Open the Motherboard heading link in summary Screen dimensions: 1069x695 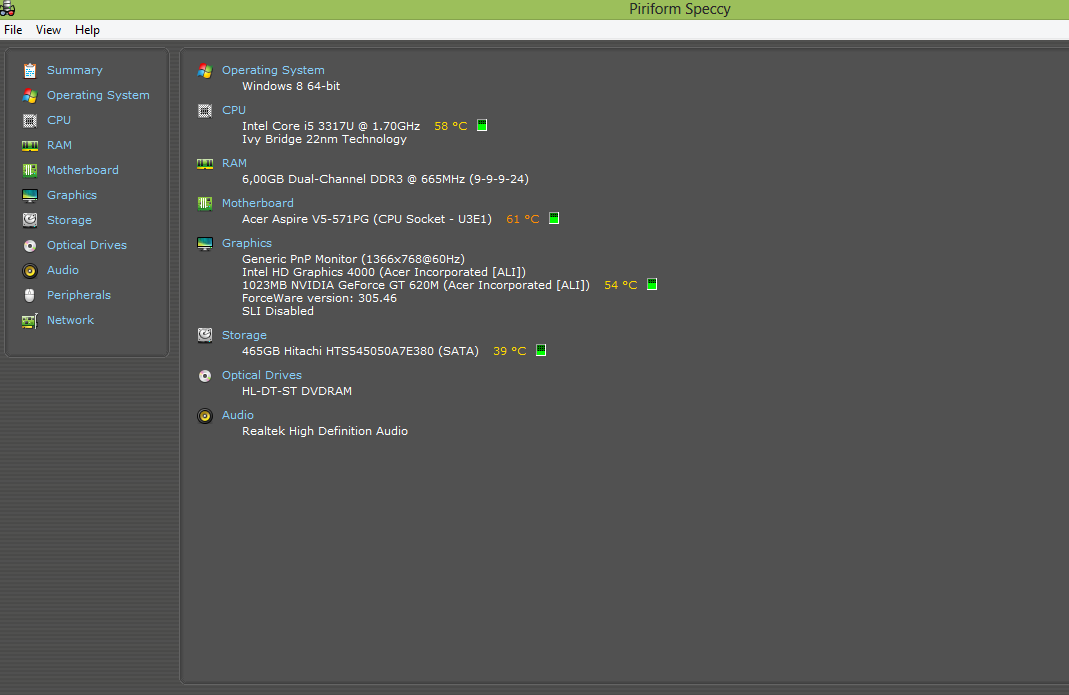coord(257,203)
